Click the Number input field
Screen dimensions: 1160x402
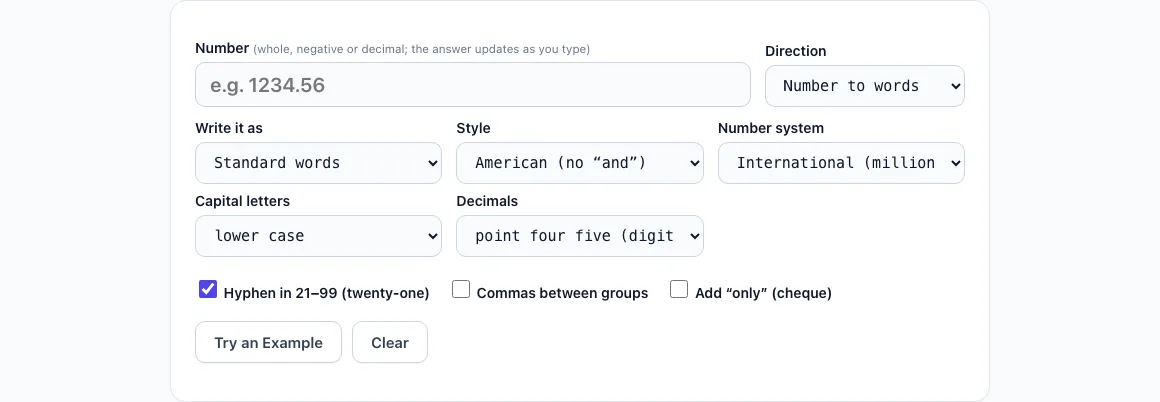473,84
